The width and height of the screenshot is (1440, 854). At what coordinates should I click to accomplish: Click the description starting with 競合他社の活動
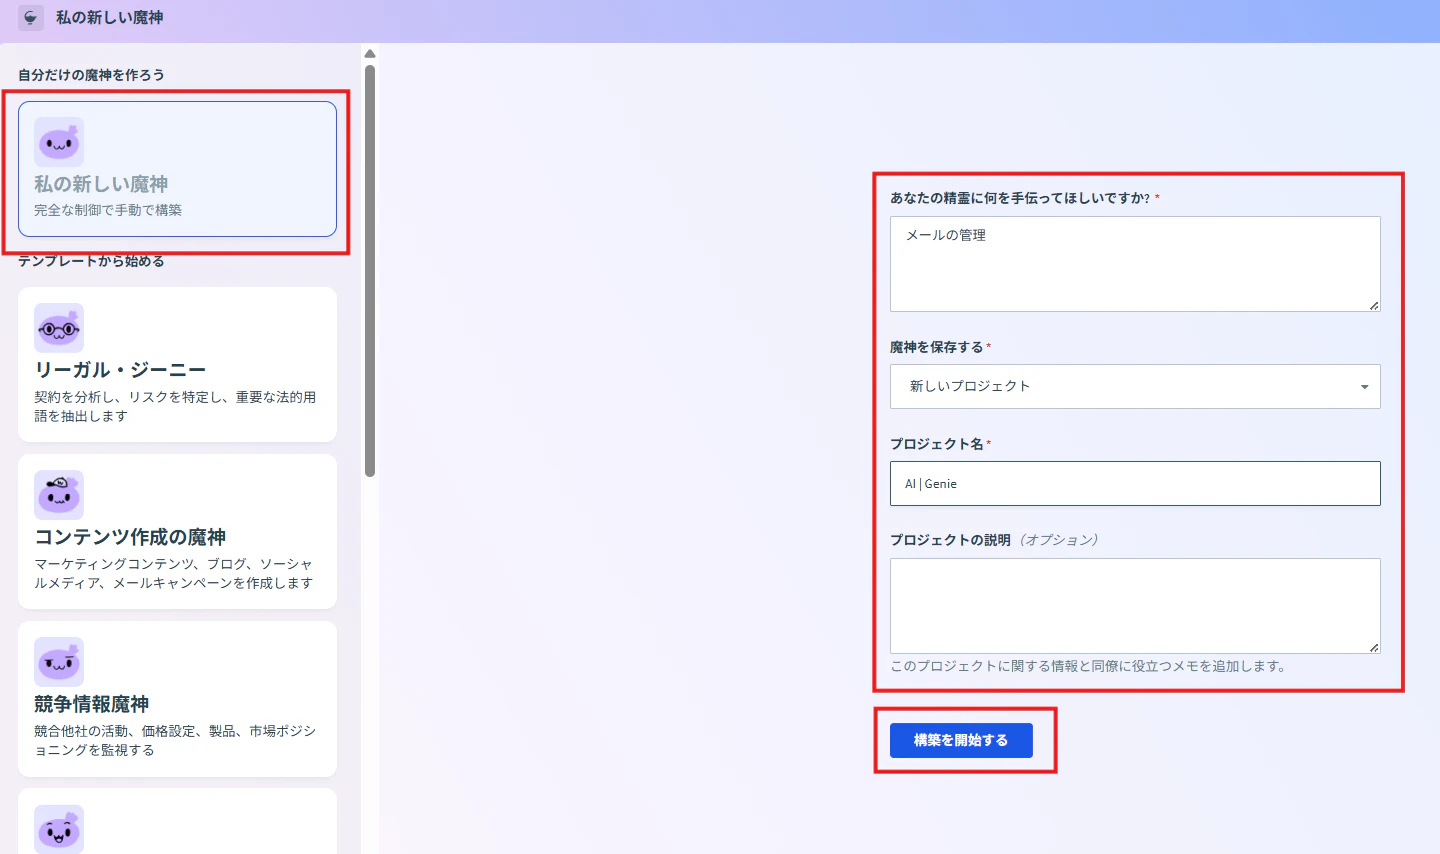[x=175, y=740]
